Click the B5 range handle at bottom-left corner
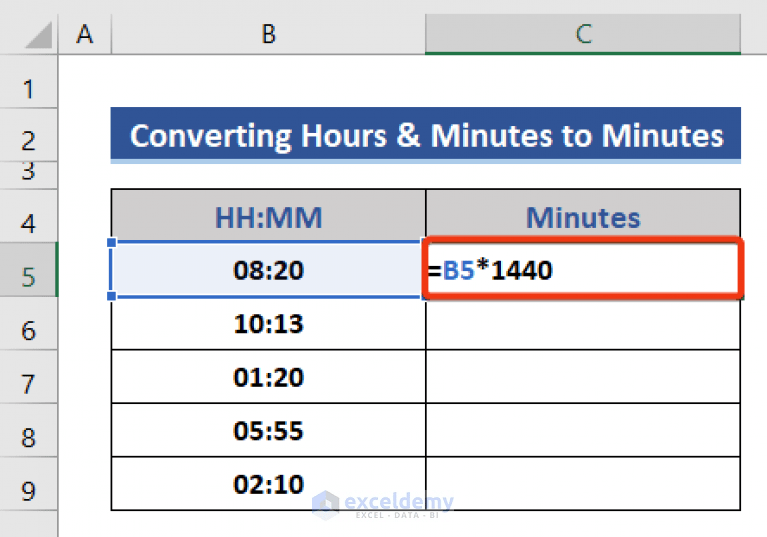Image resolution: width=767 pixels, height=537 pixels. click(112, 296)
